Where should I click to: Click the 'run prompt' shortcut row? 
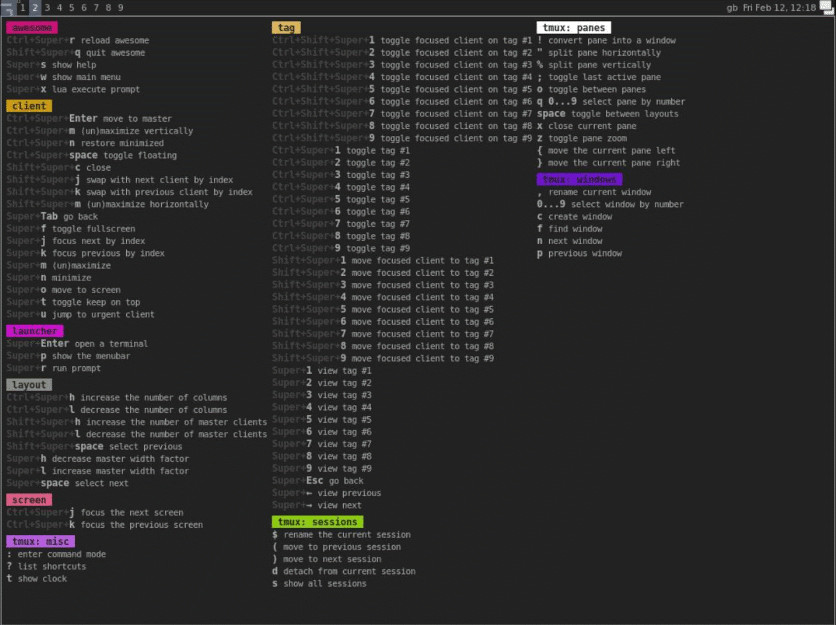click(54, 368)
